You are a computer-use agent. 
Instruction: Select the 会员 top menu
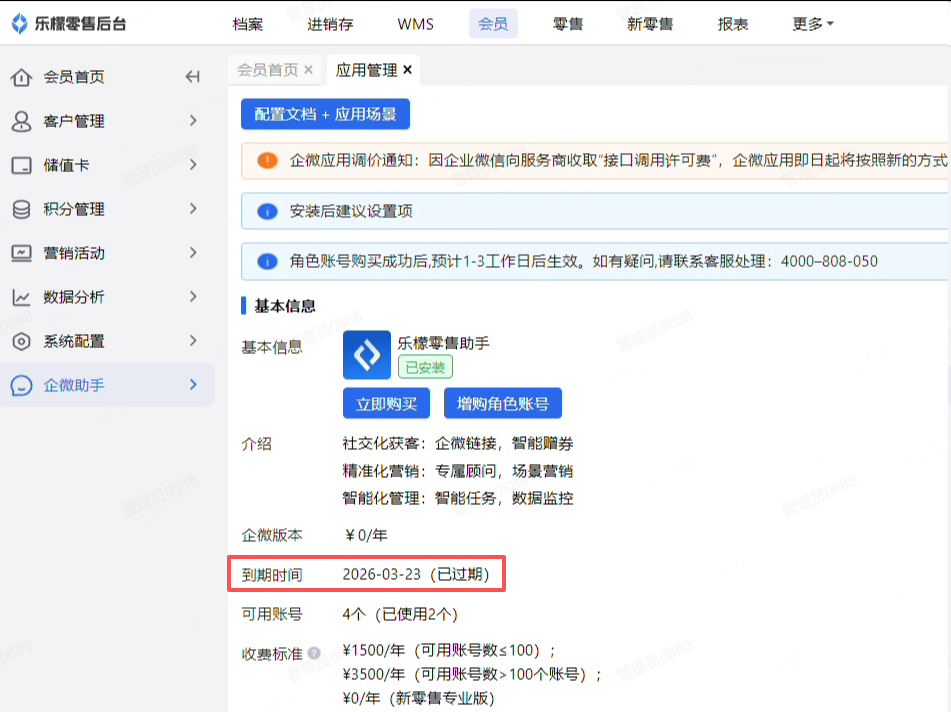click(x=493, y=24)
